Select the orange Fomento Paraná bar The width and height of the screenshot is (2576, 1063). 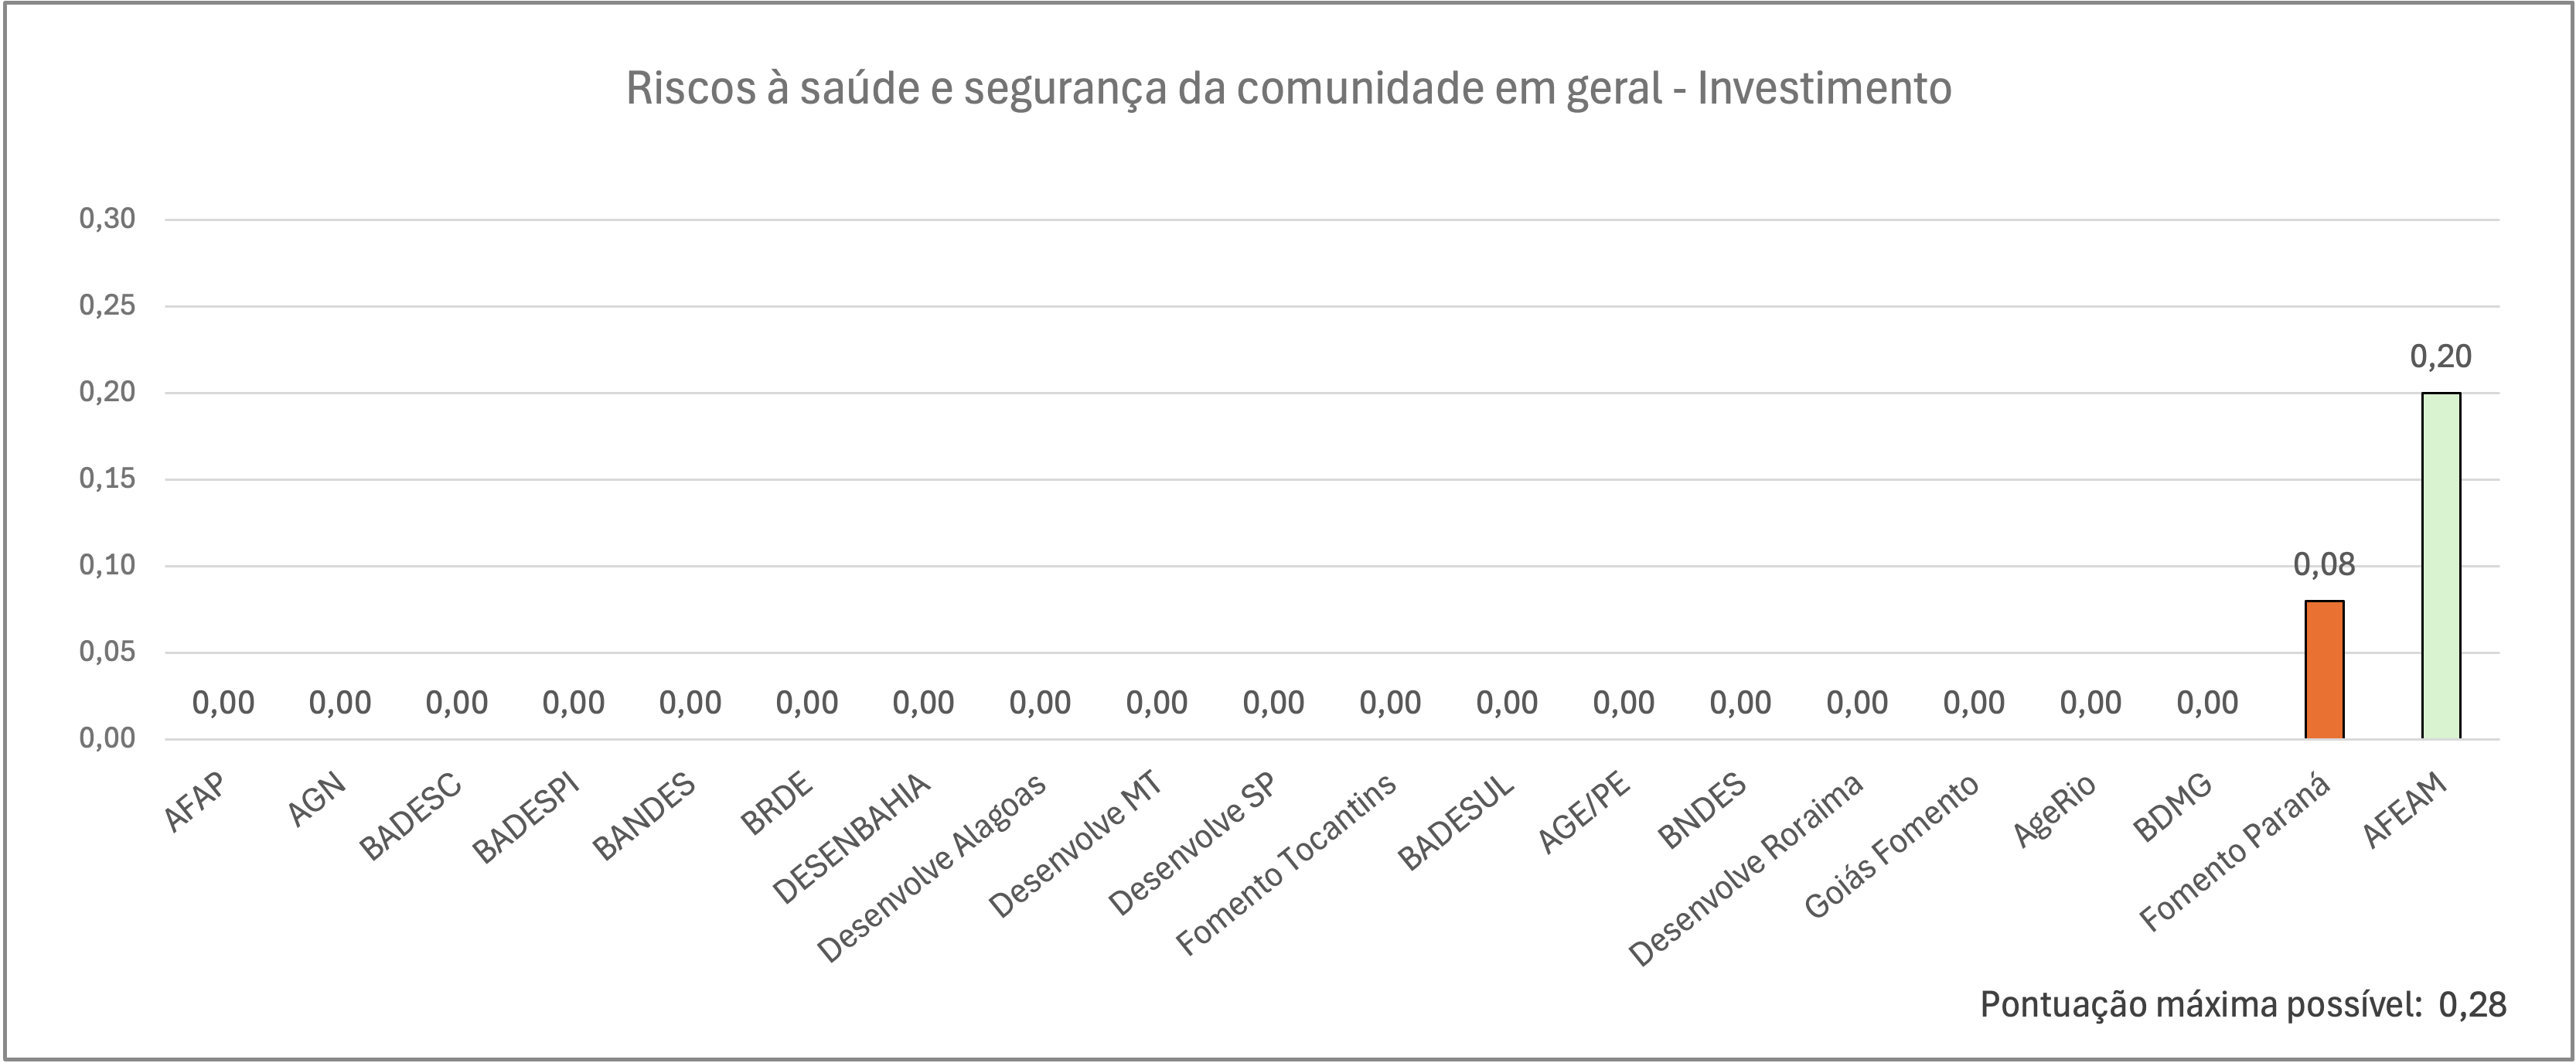(2324, 670)
